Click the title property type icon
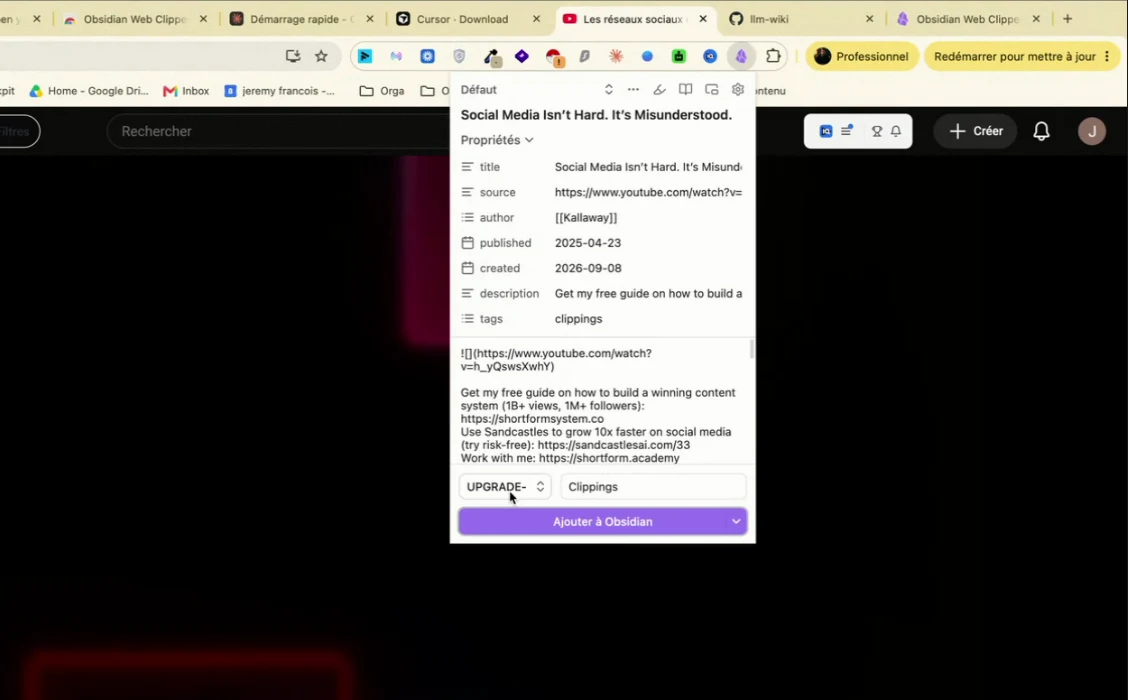 pos(468,167)
